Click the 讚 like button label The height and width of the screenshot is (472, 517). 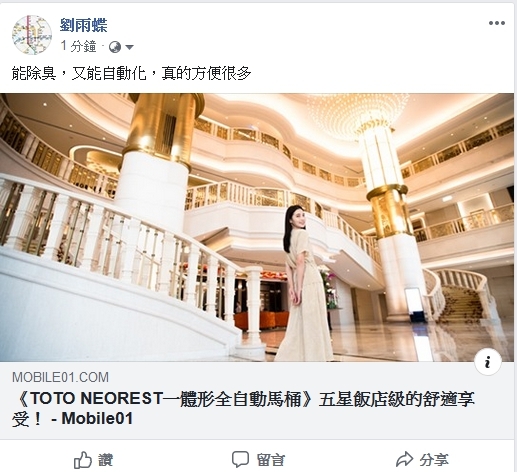point(106,460)
